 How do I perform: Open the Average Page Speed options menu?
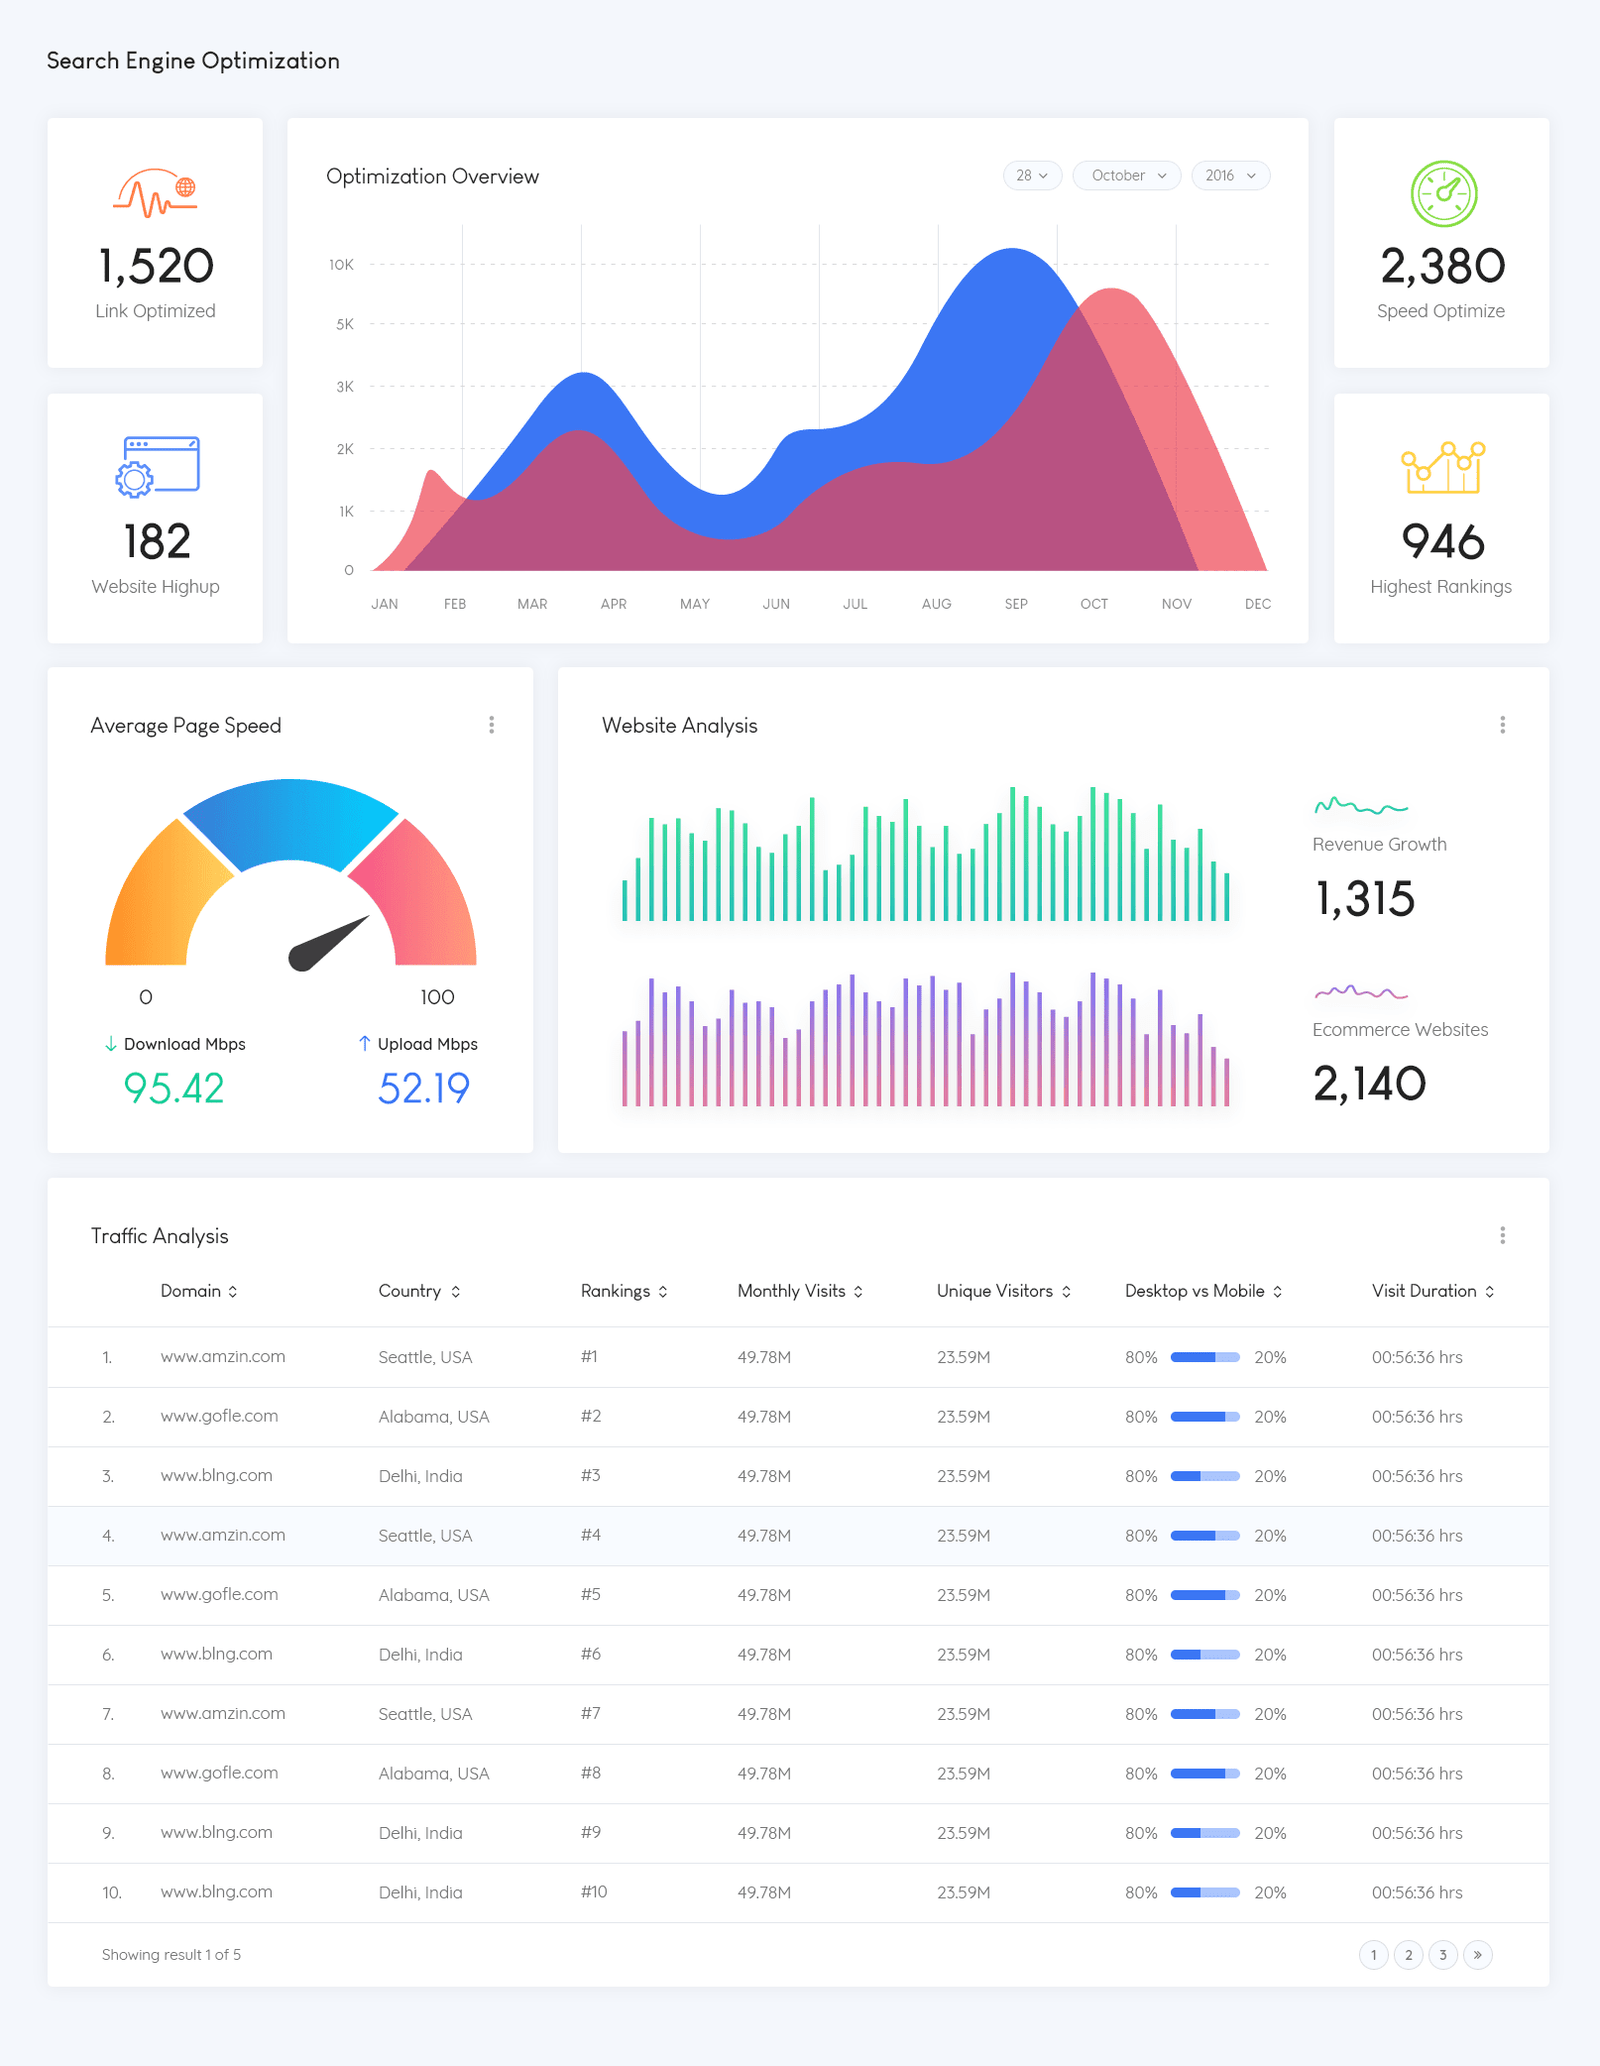tap(492, 725)
